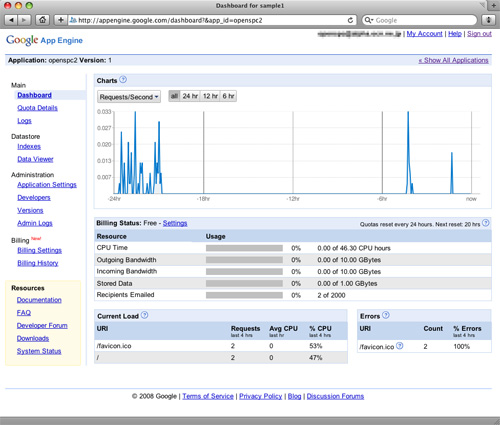500x425 pixels.
Task: Open the Requests/Second chart type dropdown
Action: (x=129, y=97)
